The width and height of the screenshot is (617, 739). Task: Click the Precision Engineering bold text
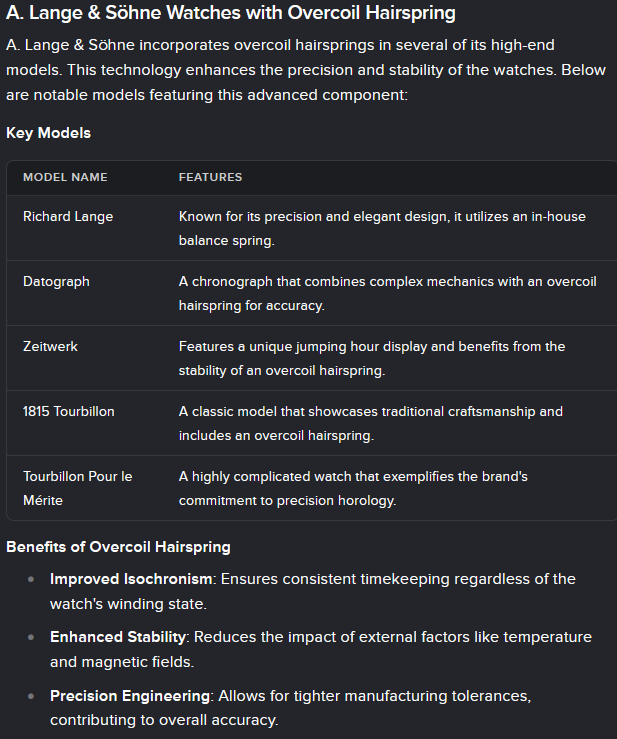point(130,696)
